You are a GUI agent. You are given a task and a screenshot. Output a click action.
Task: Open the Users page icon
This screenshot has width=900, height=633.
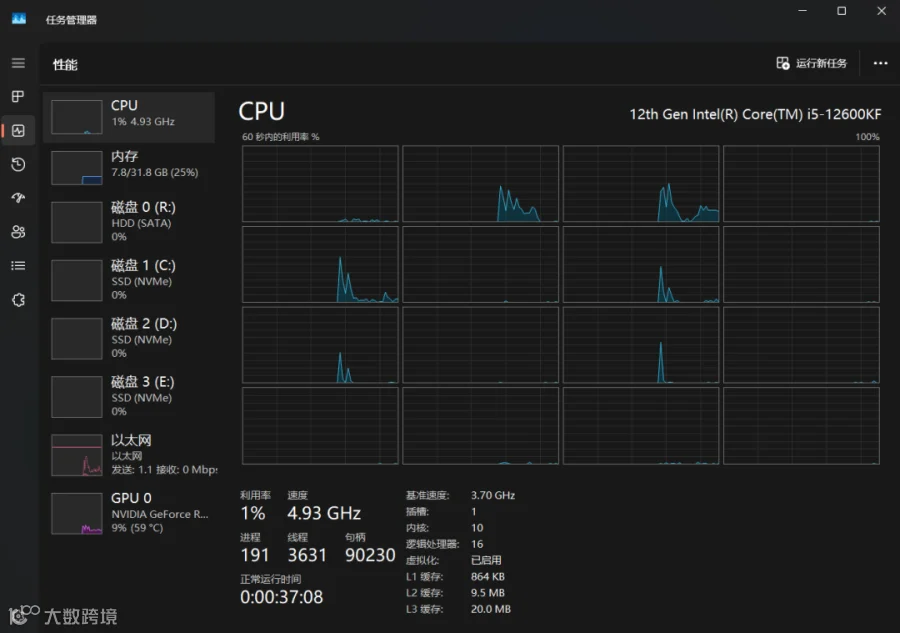coord(18,232)
